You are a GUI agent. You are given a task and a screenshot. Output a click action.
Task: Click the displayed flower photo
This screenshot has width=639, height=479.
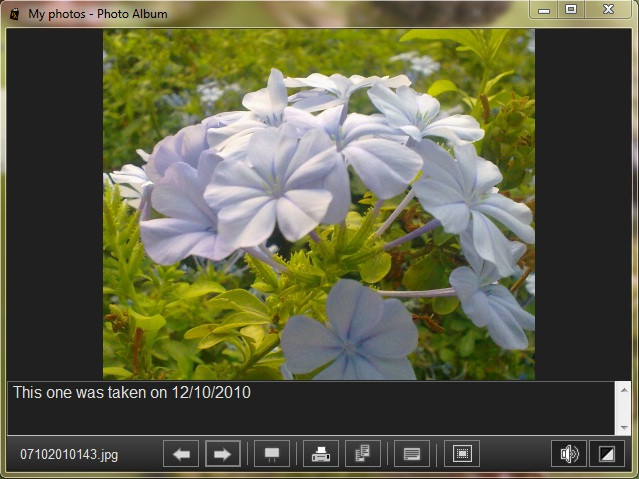tap(319, 204)
